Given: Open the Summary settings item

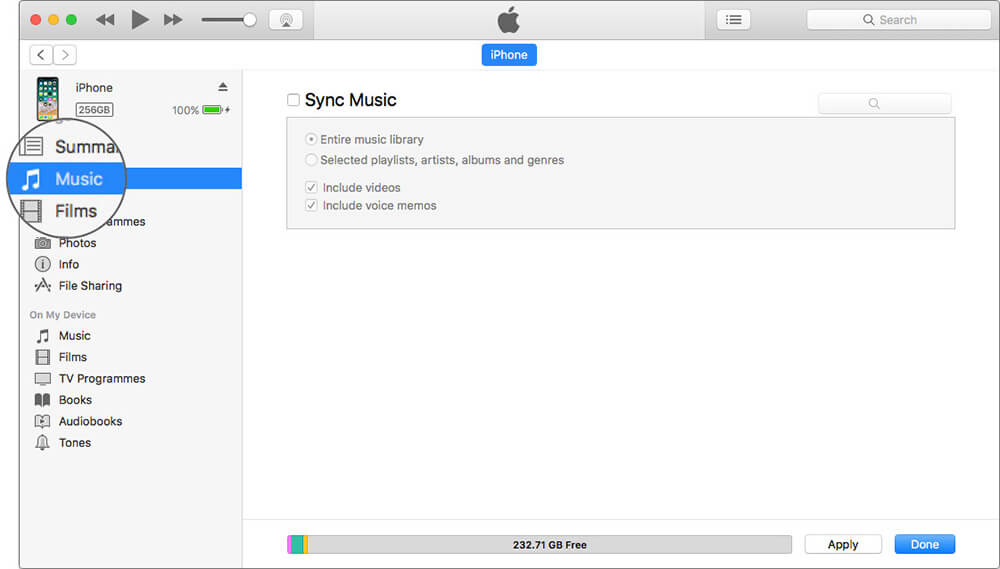Looking at the screenshot, I should tap(87, 147).
